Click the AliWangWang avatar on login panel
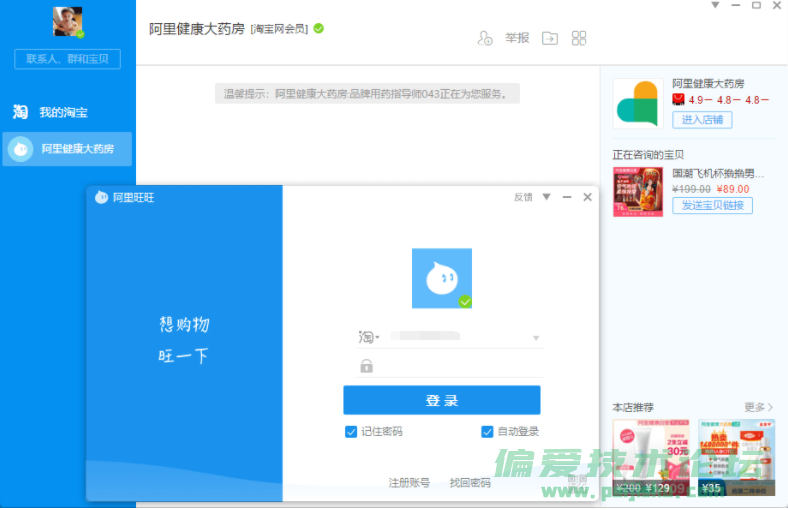Screen dimensions: 788x510 (441, 278)
